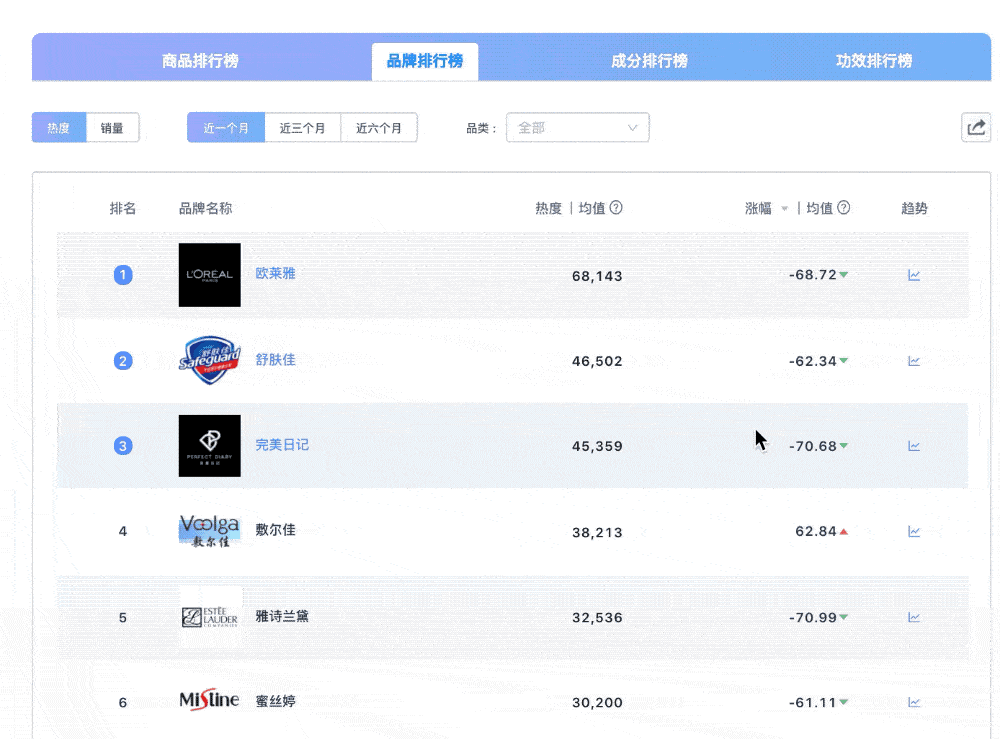
Task: Expand the 品类 dropdown showing 全部
Action: click(578, 128)
